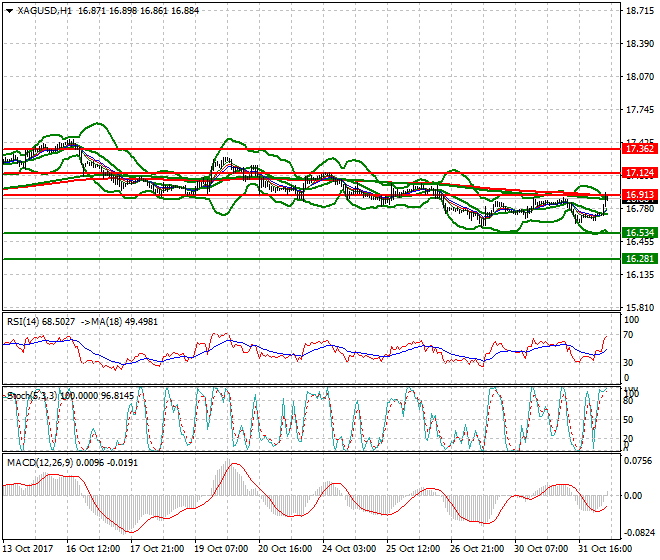Viewport: 660px width, 560px height.
Task: Click the 70 overbought level on RSI scale
Action: point(628,335)
